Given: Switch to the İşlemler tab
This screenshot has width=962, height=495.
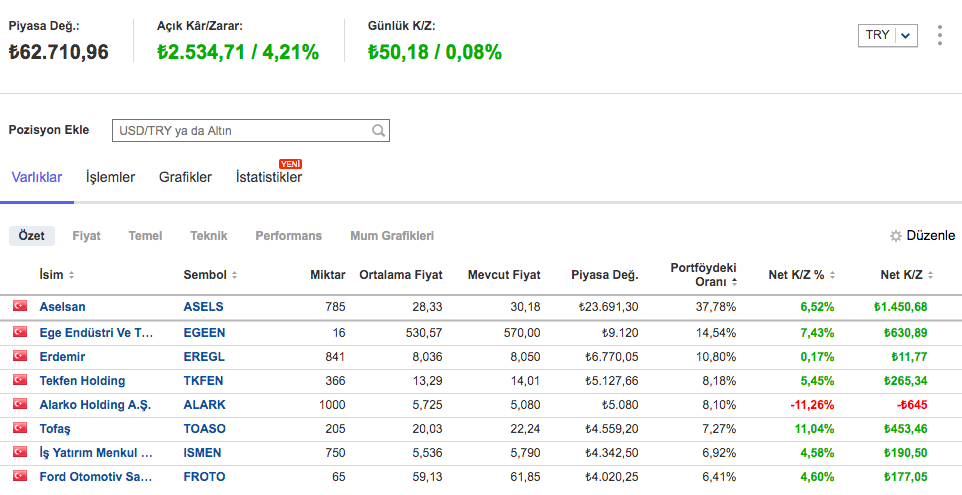Looking at the screenshot, I should point(110,177).
